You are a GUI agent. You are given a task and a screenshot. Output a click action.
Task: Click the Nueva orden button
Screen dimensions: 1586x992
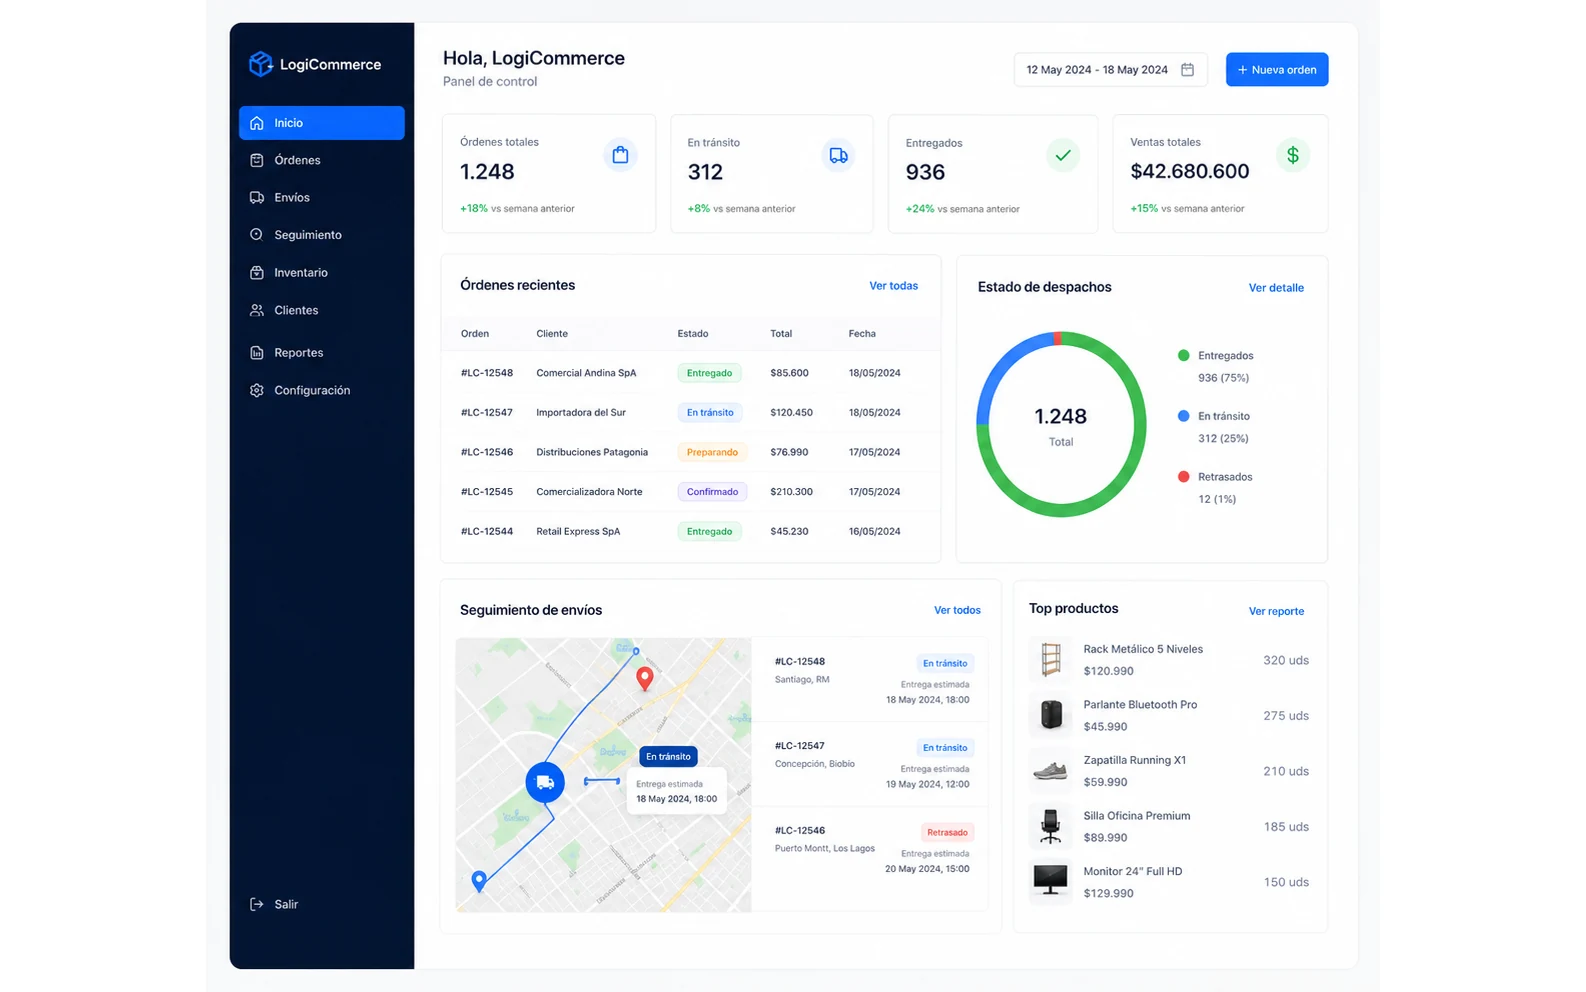1277,70
